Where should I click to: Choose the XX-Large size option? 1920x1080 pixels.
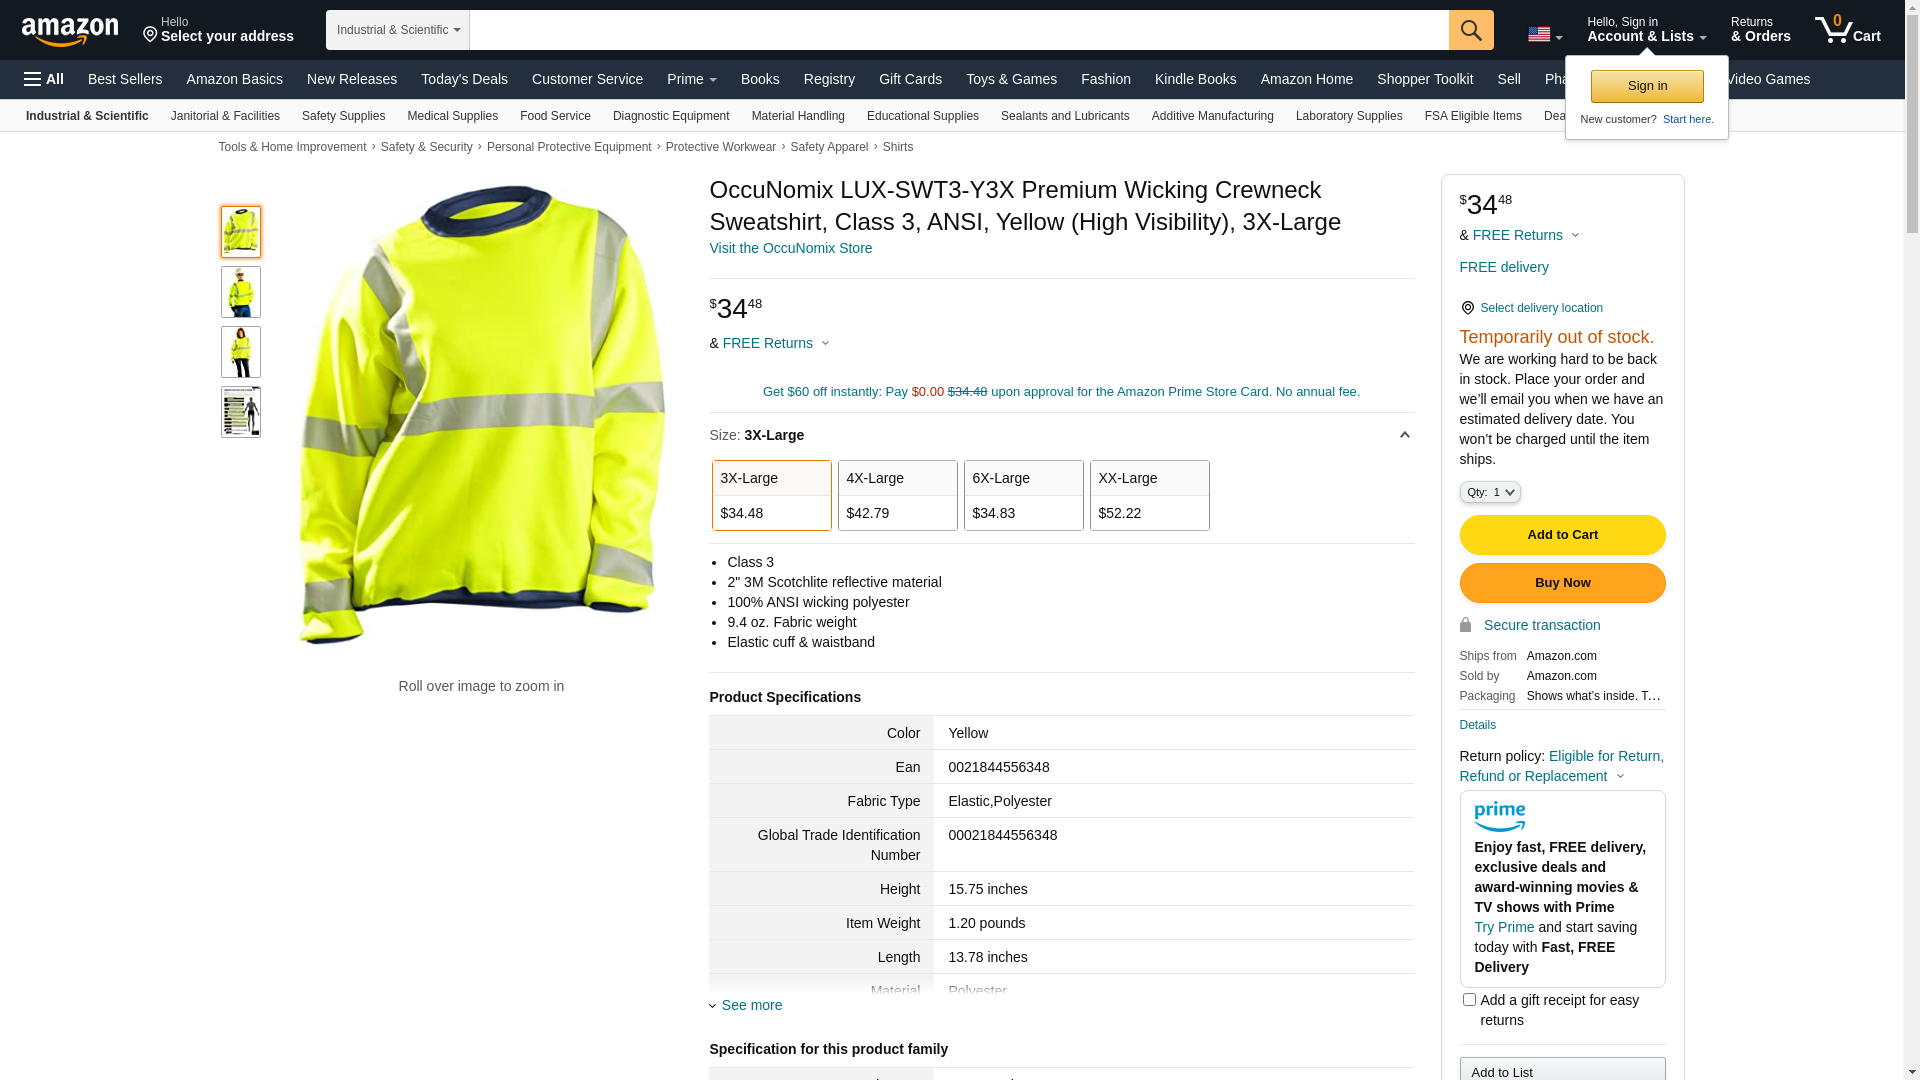[1149, 495]
